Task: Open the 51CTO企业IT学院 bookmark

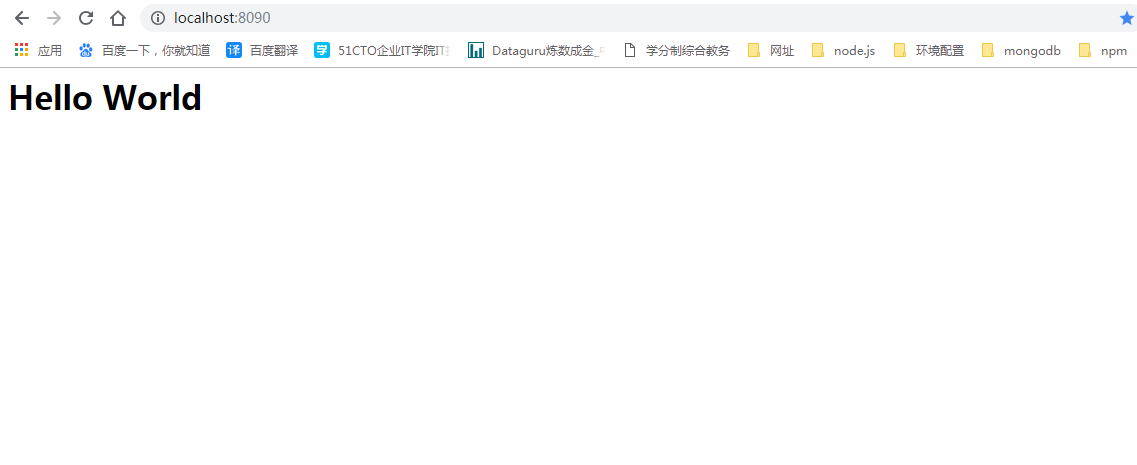Action: 382,50
